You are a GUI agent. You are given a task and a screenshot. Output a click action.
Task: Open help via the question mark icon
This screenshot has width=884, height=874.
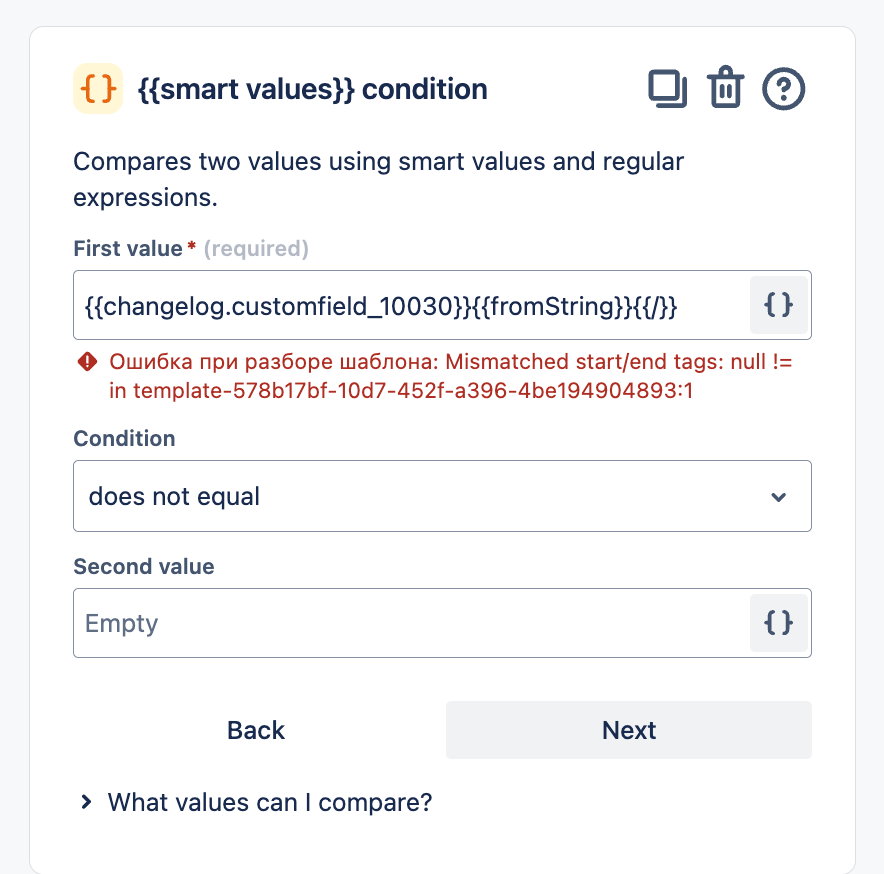(x=784, y=89)
